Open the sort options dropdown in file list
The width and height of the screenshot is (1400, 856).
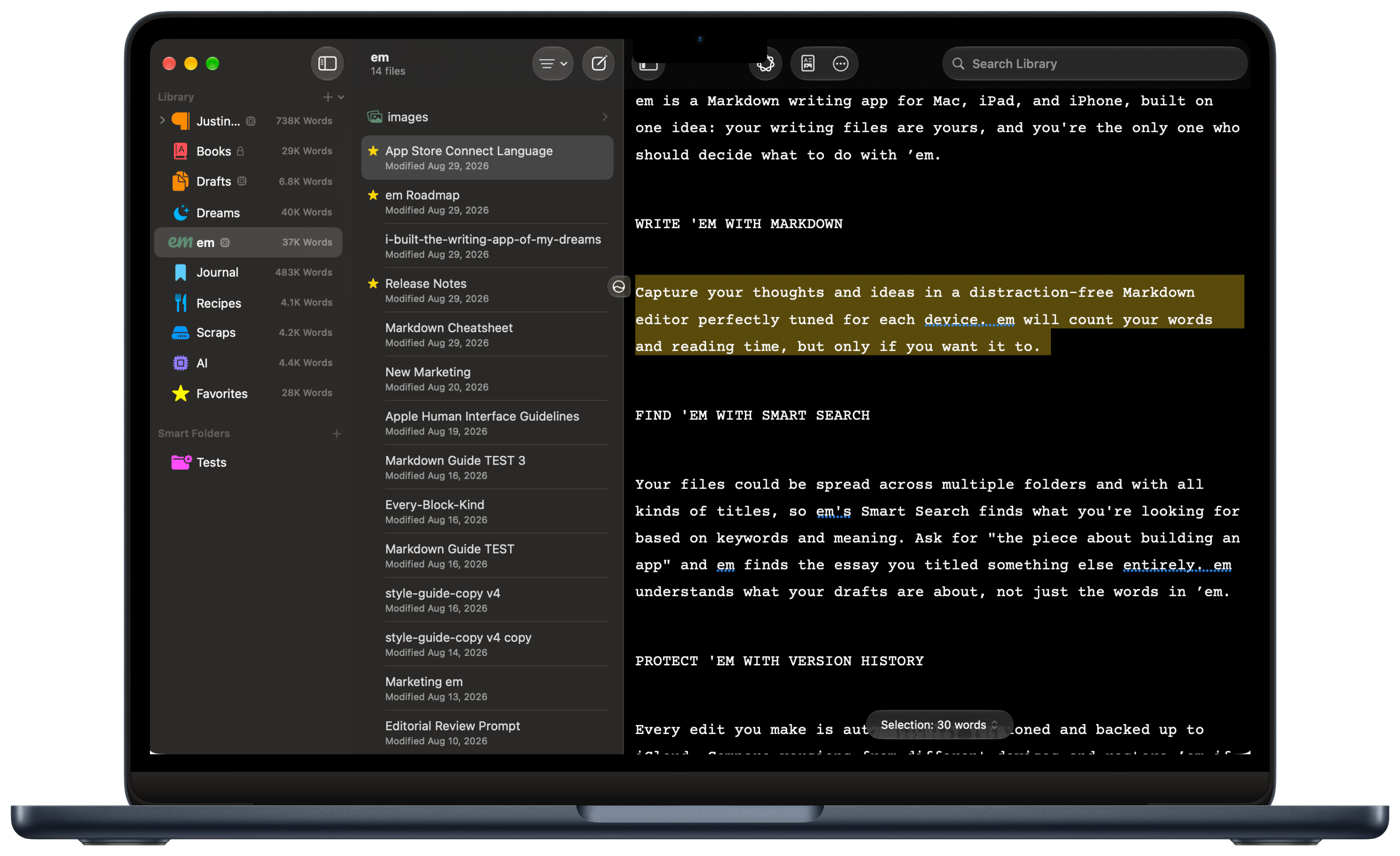pos(553,63)
